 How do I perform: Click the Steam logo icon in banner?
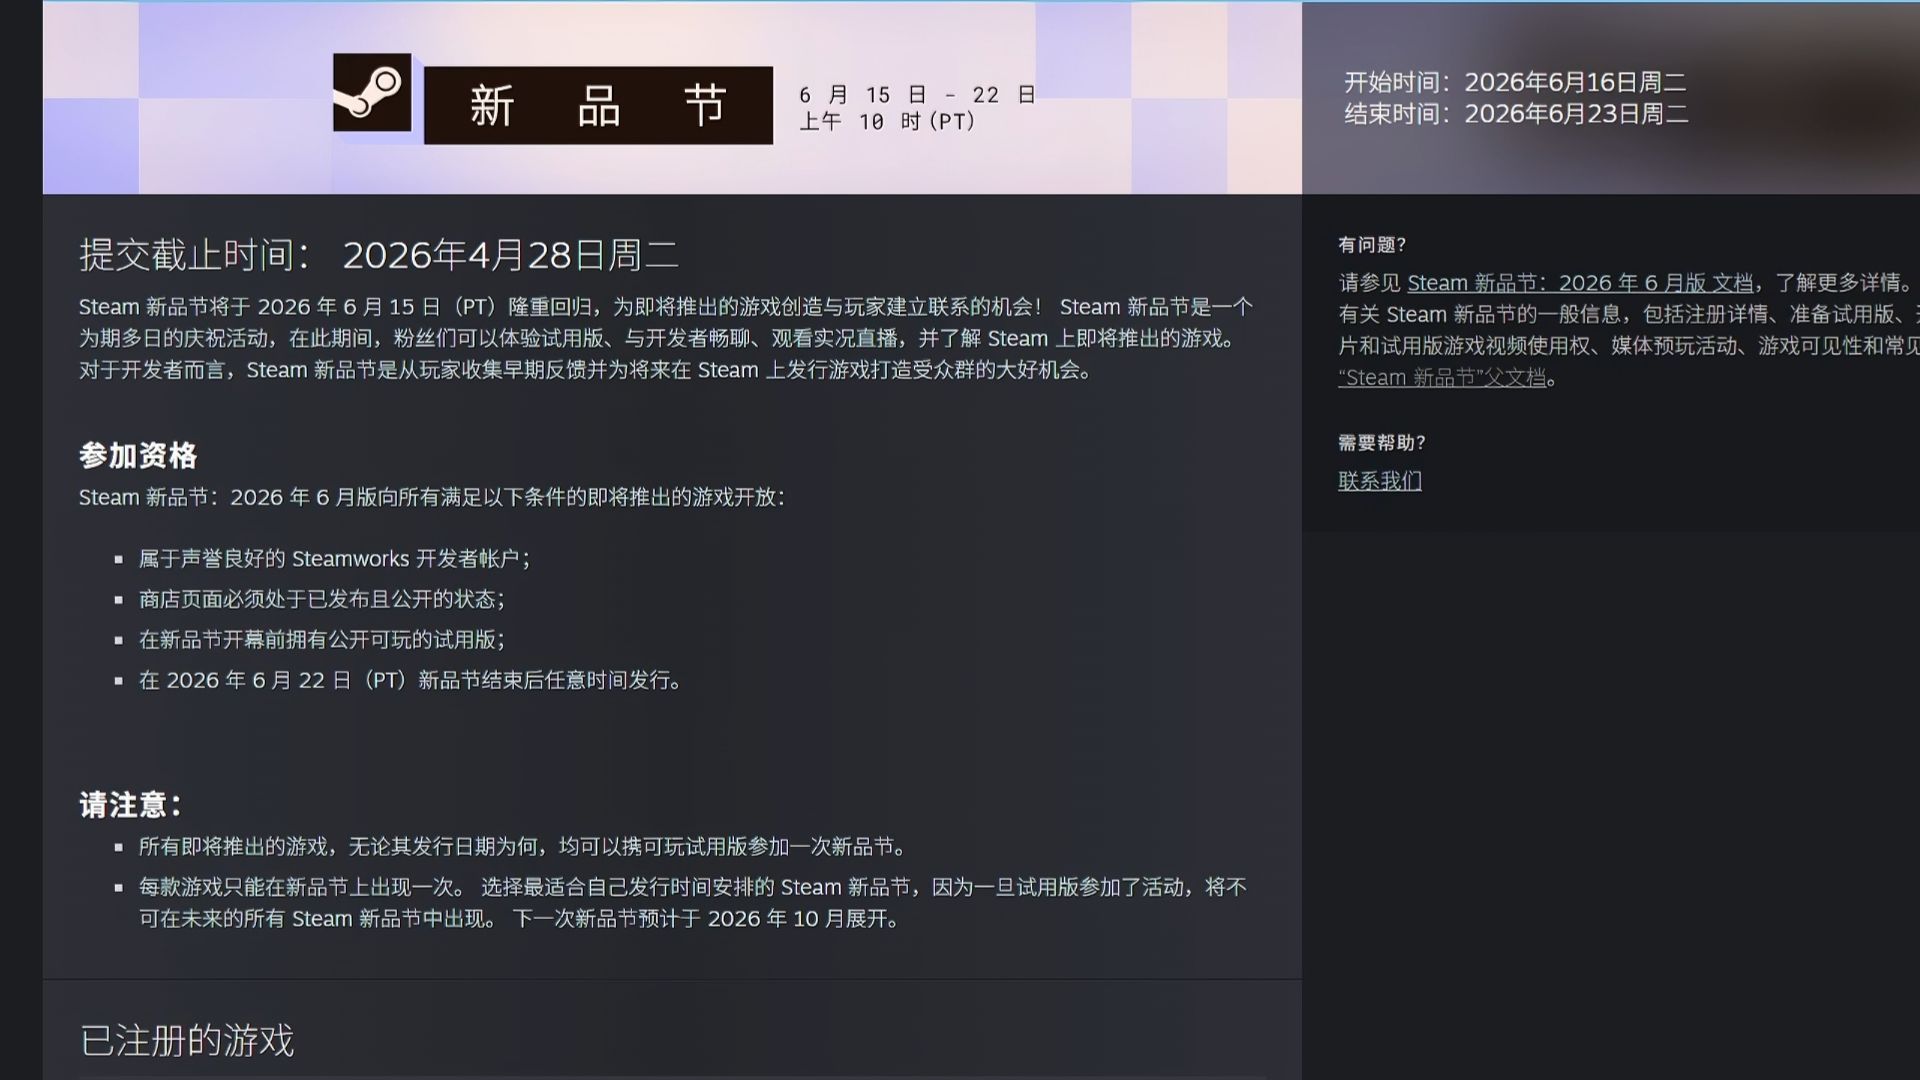click(372, 92)
